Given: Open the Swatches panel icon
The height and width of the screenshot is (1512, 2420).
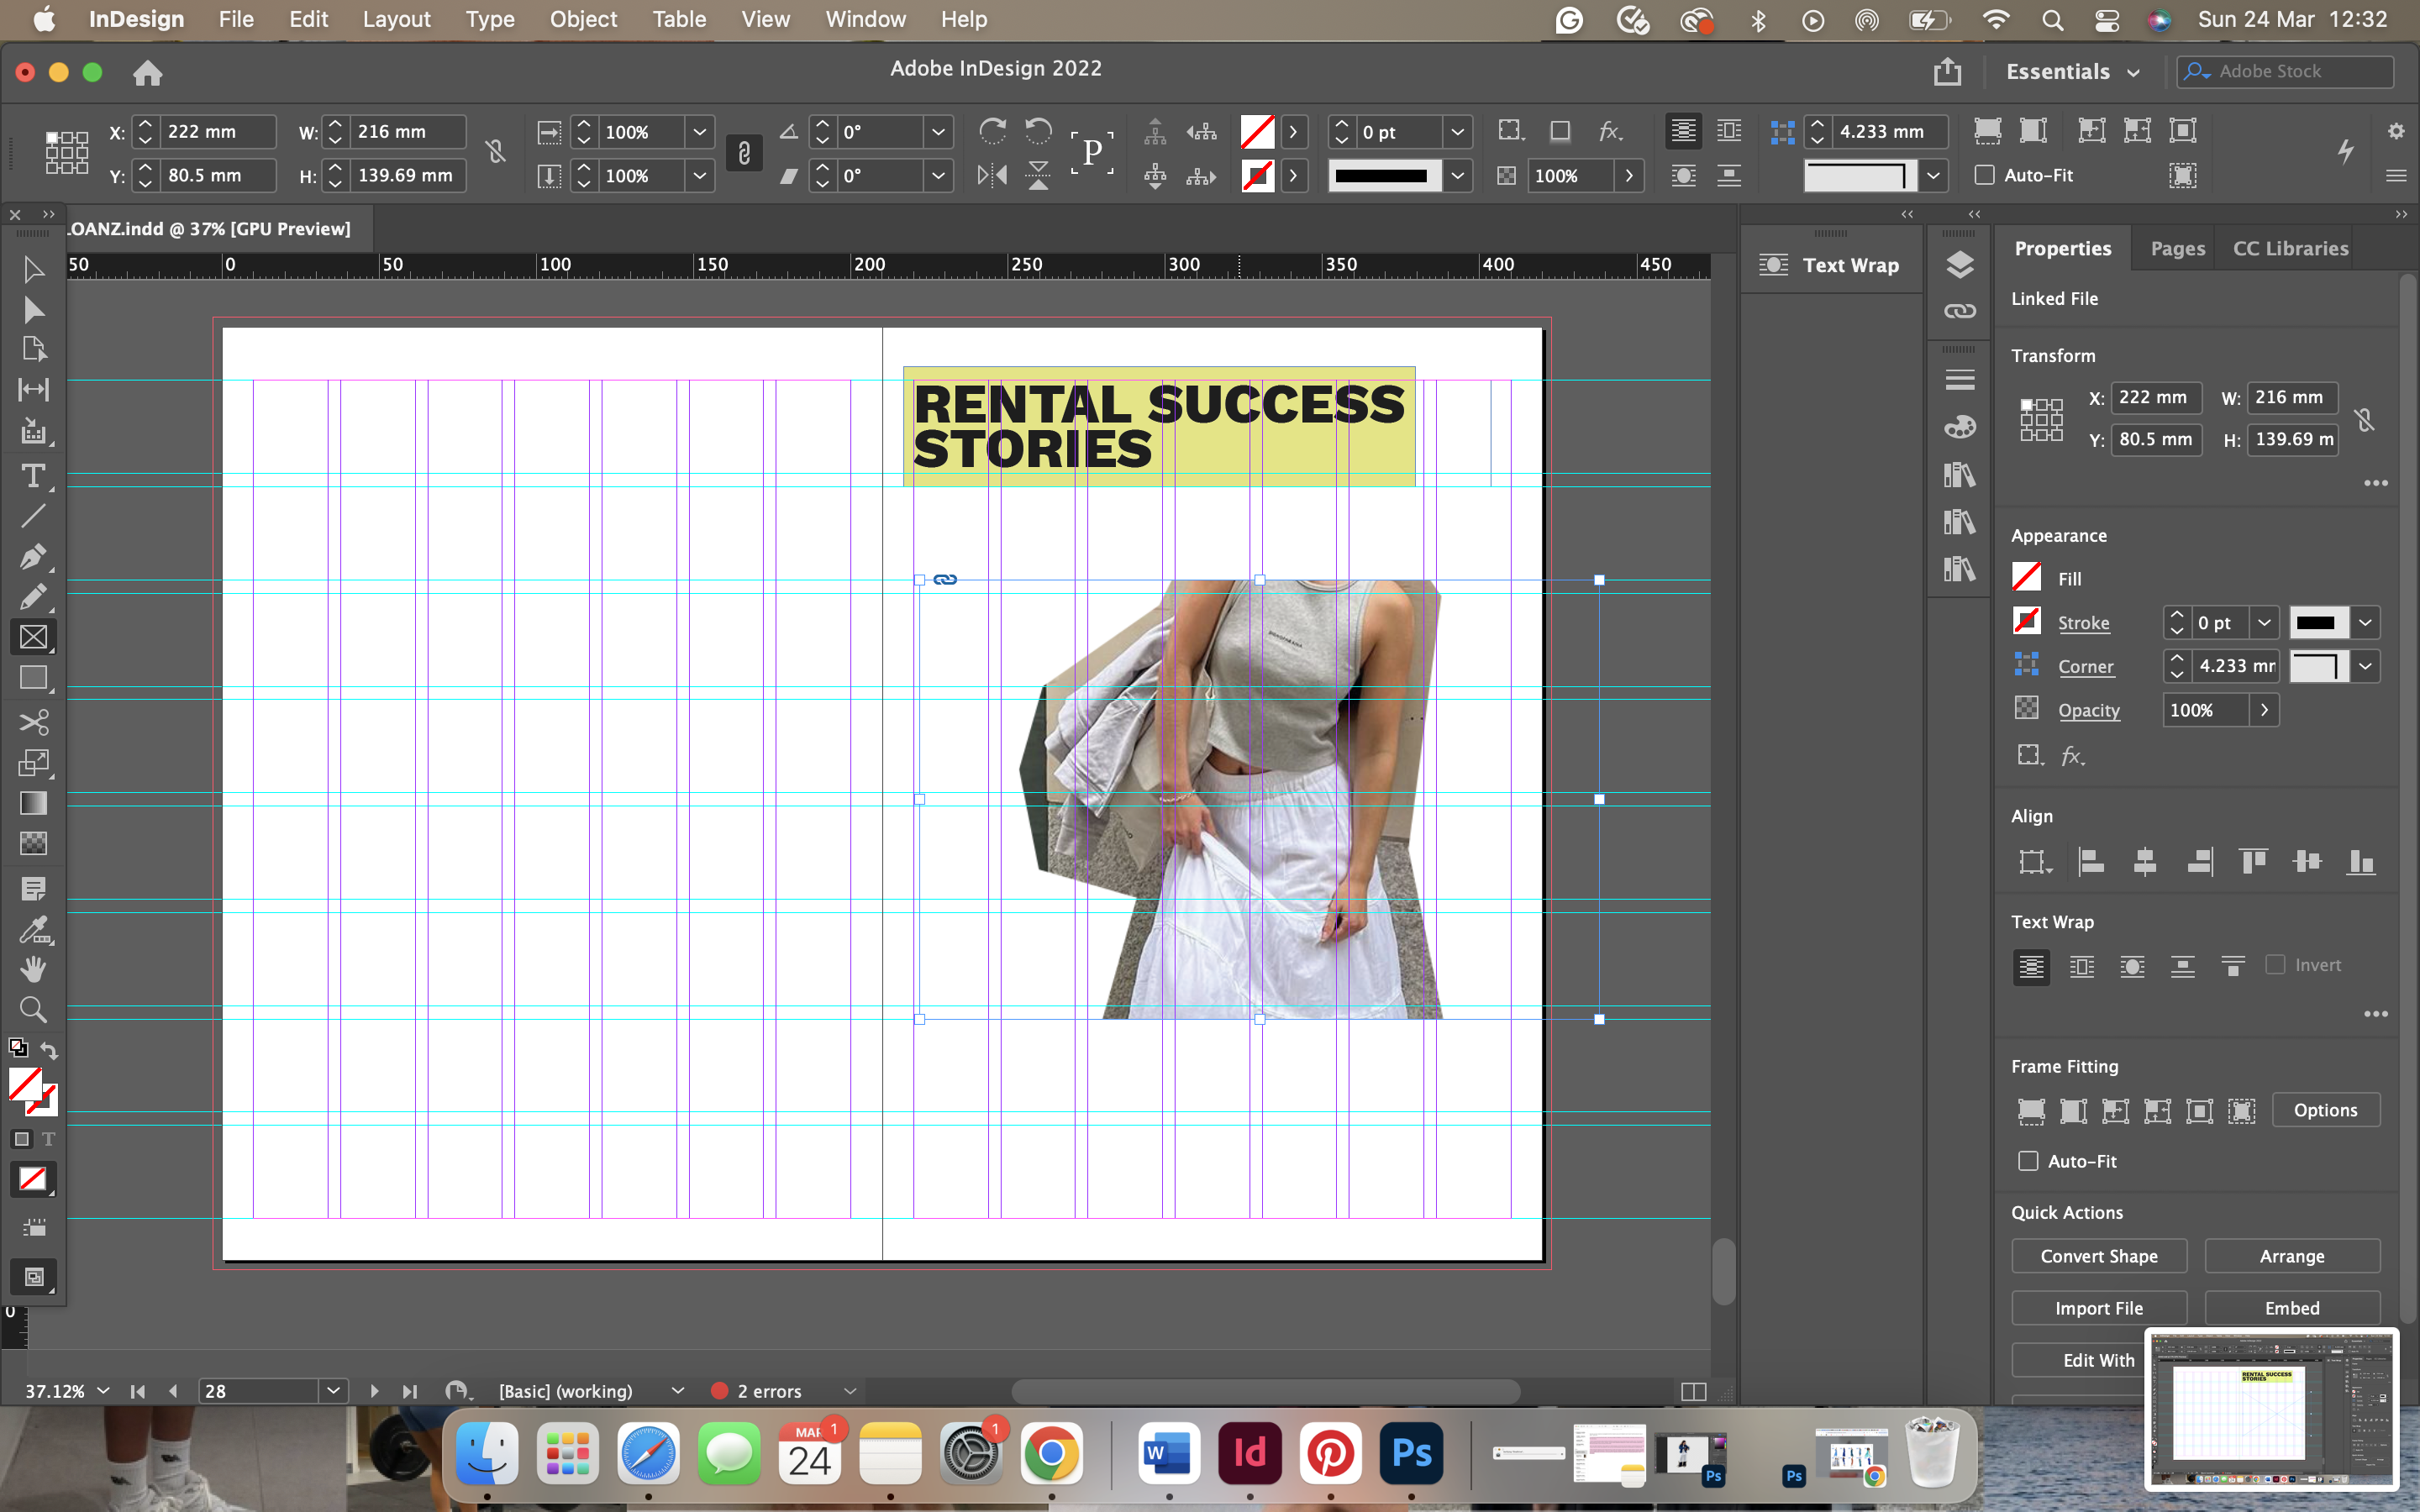Looking at the screenshot, I should pyautogui.click(x=1960, y=426).
